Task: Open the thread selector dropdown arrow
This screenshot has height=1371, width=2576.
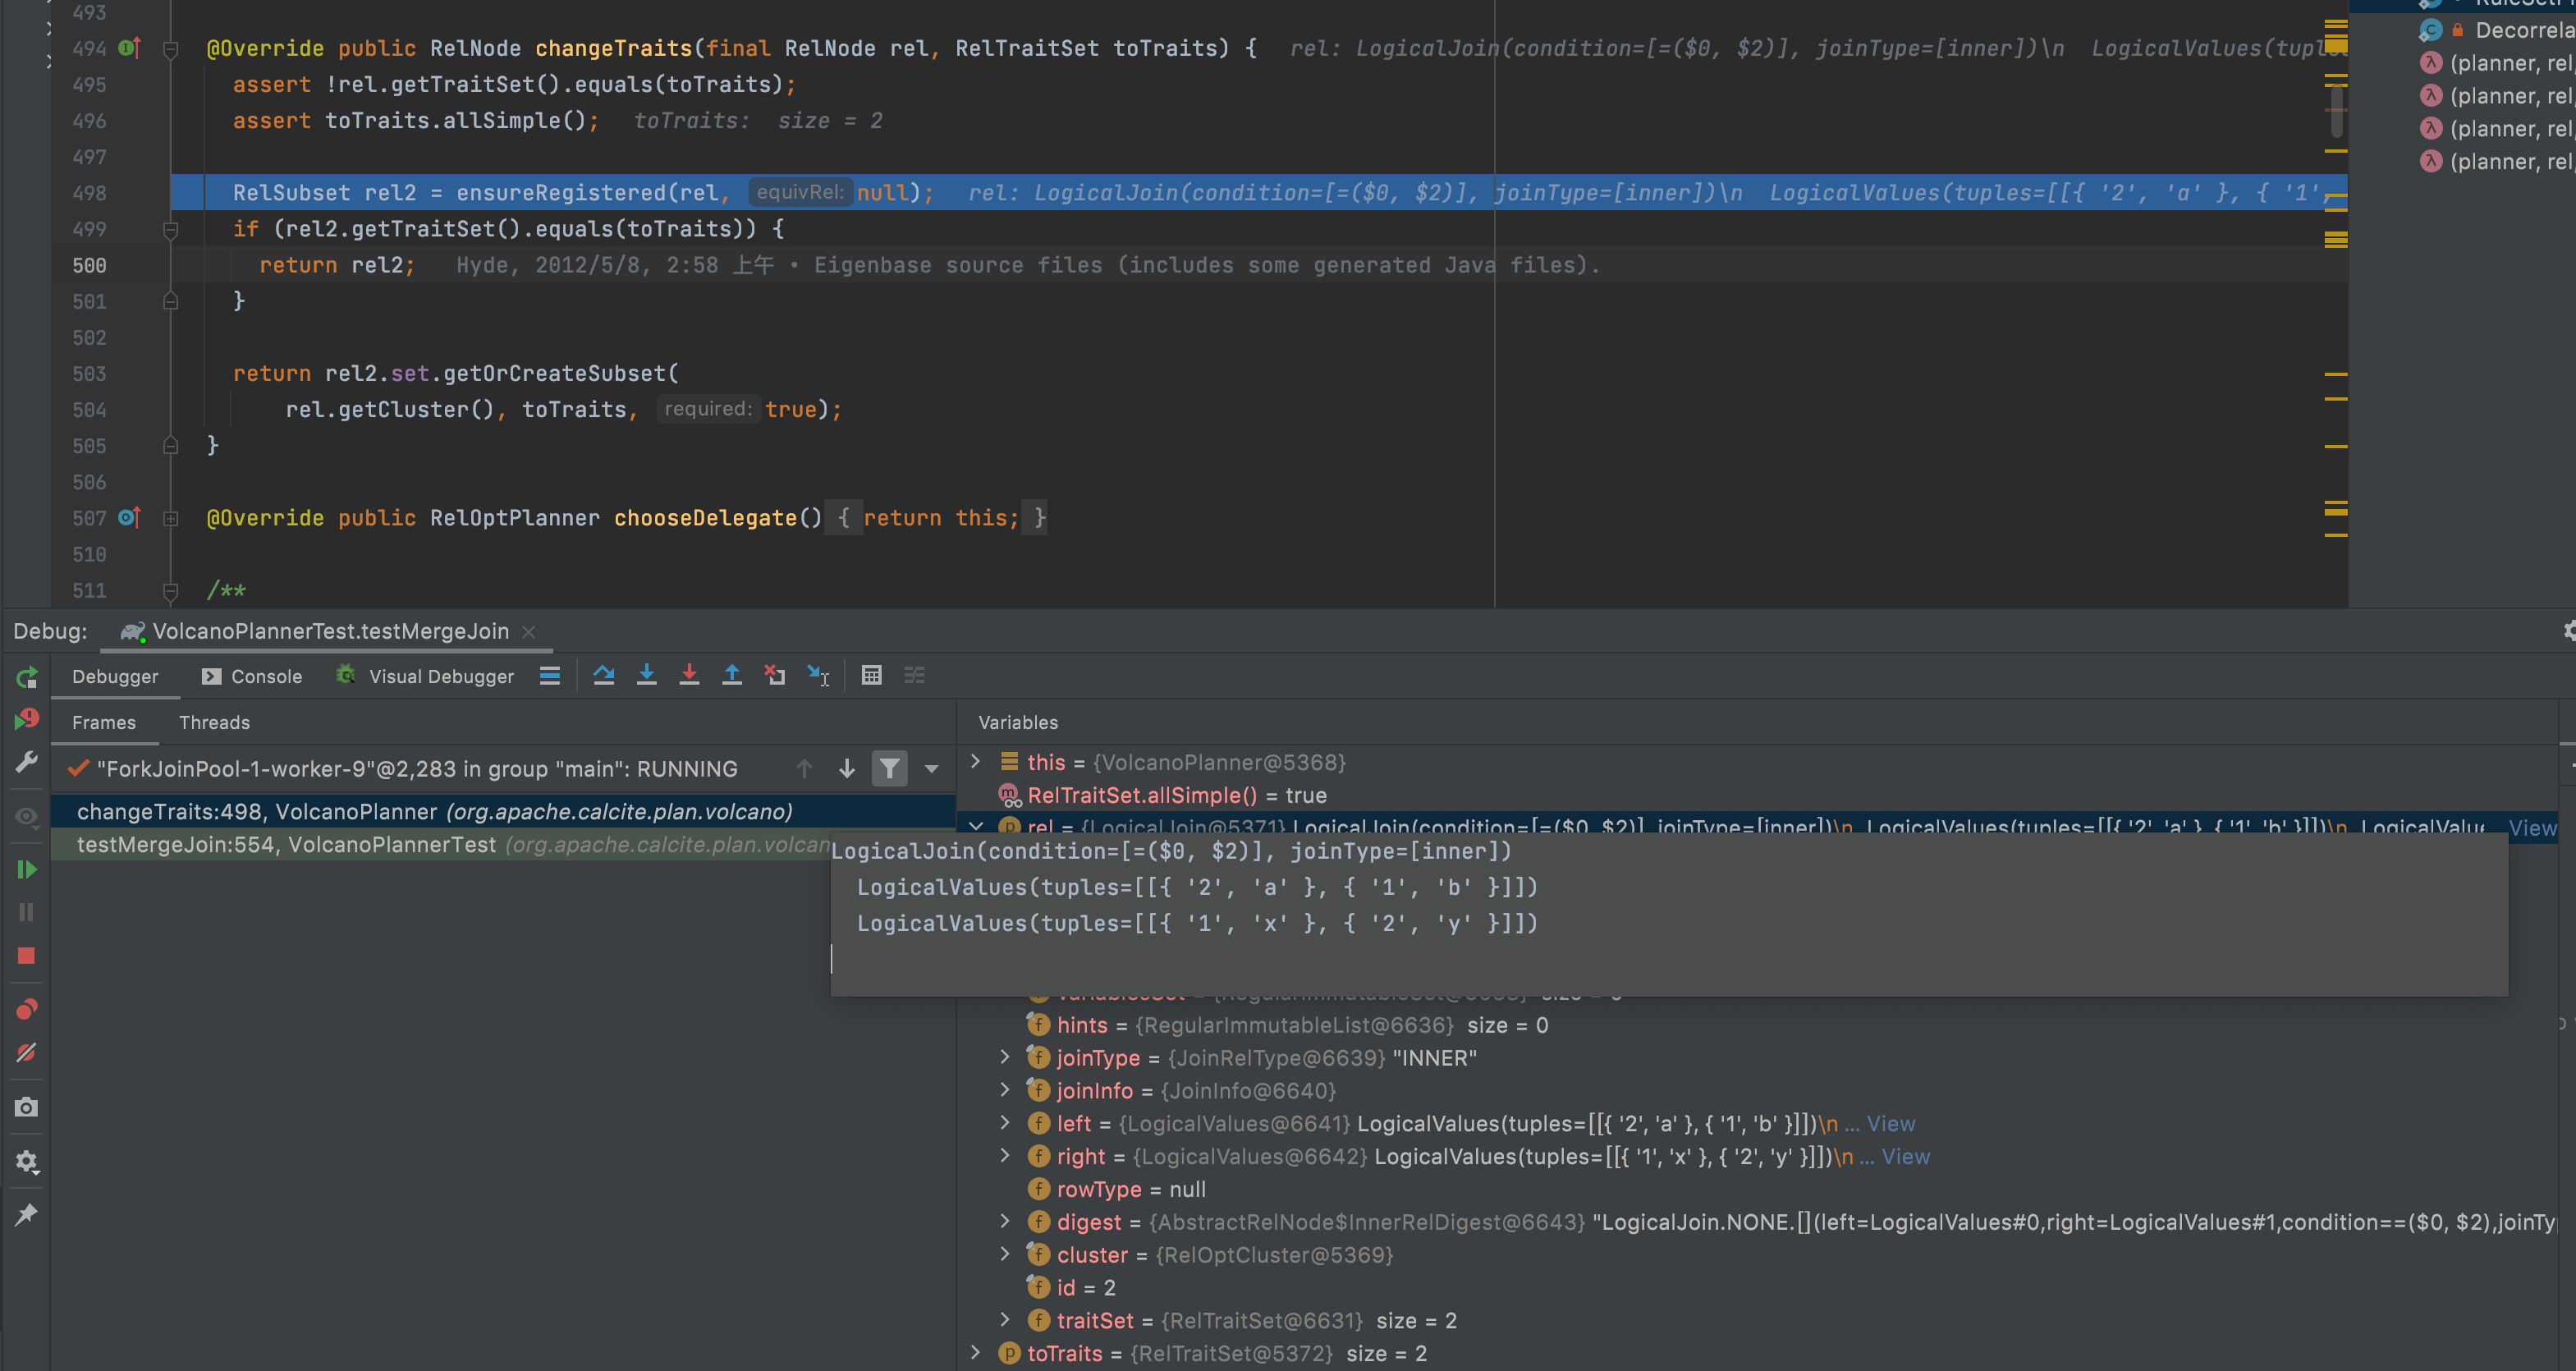Action: coord(932,768)
